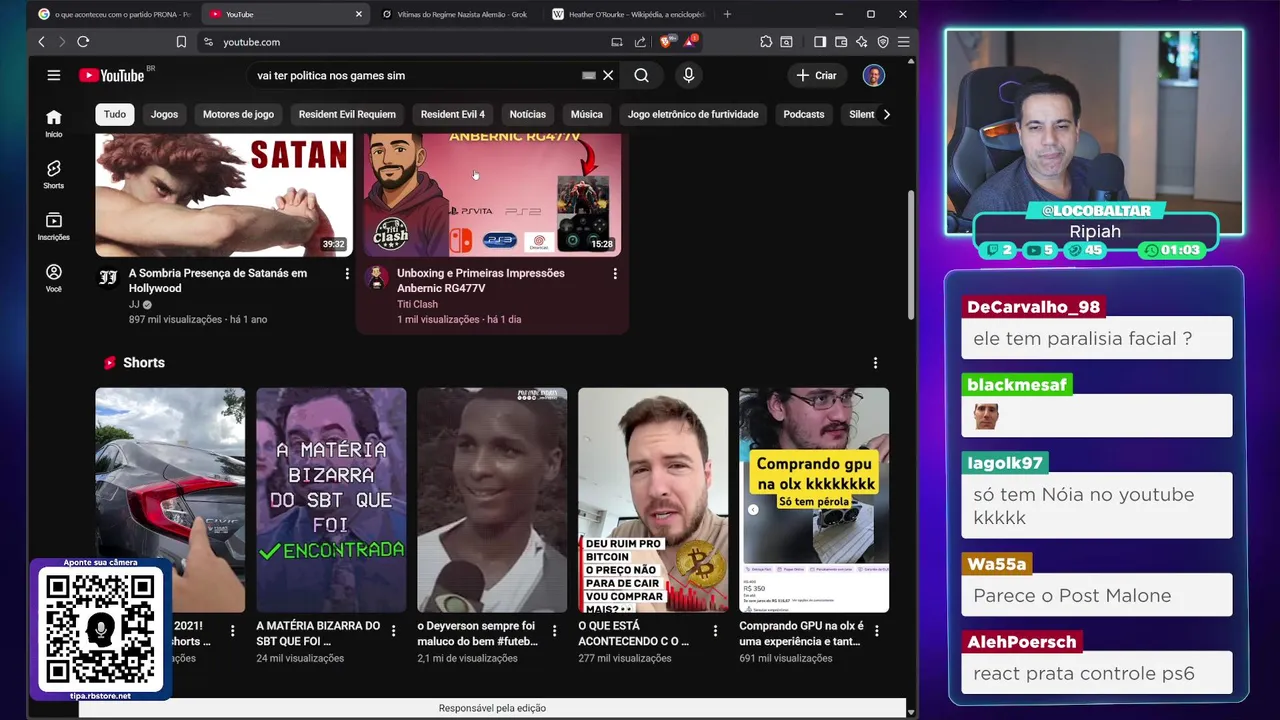This screenshot has width=1280, height=720.
Task: Switch to the Heather O'Rourke Wikipedia tab
Action: click(x=628, y=14)
